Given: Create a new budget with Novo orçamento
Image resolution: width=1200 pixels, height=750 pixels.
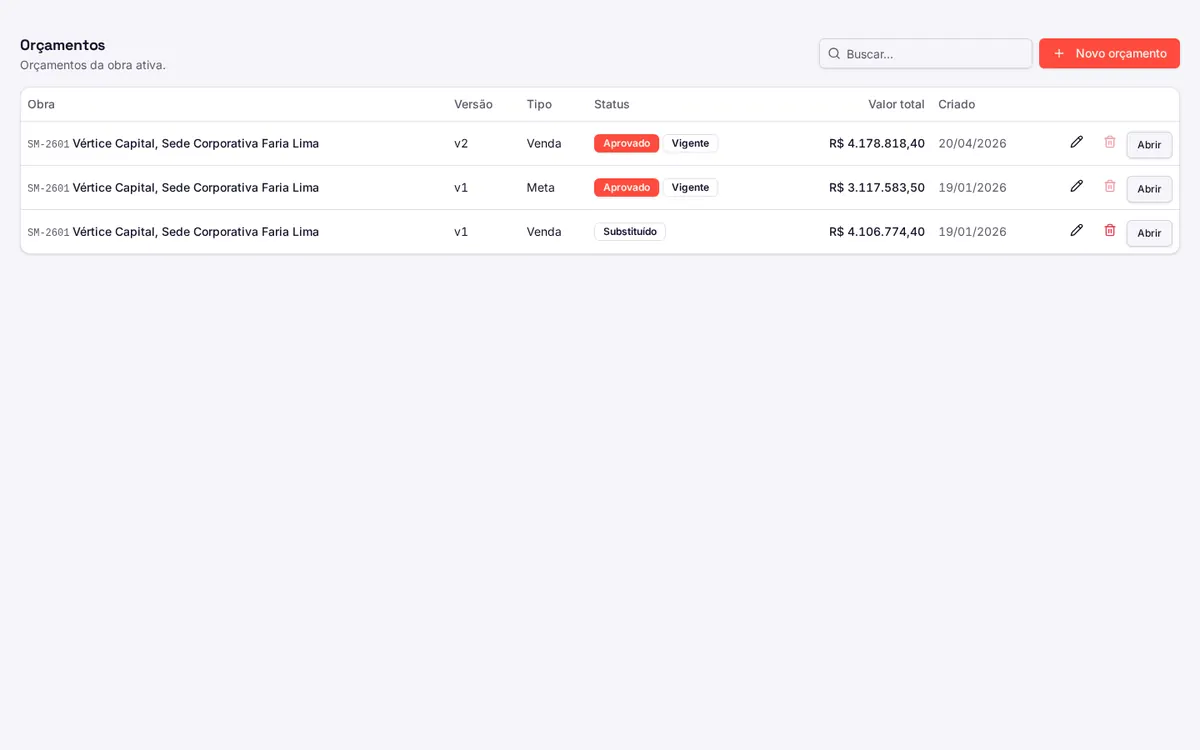Looking at the screenshot, I should 1109,53.
